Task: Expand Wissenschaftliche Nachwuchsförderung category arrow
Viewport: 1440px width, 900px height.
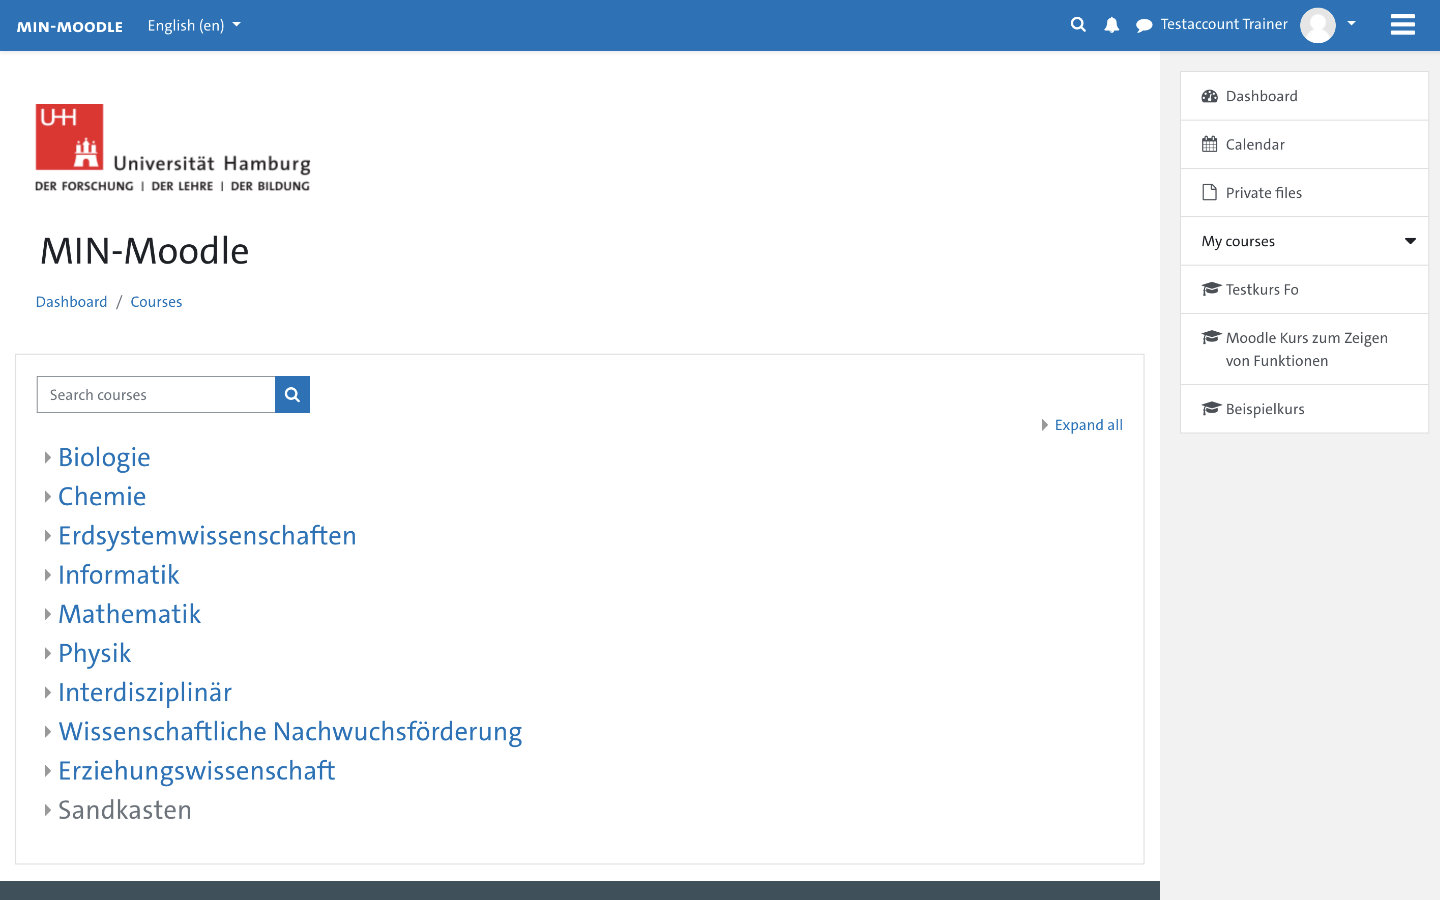Action: (47, 731)
